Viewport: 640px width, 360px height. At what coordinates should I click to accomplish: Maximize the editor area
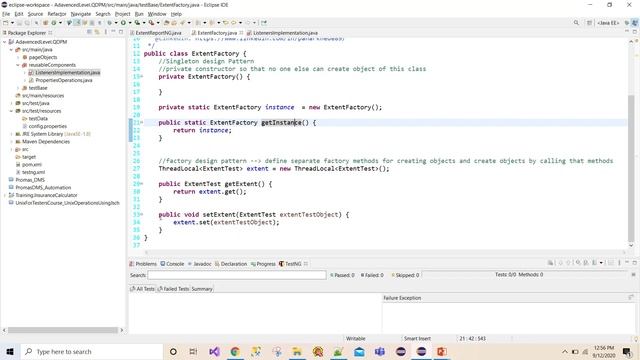(635, 32)
